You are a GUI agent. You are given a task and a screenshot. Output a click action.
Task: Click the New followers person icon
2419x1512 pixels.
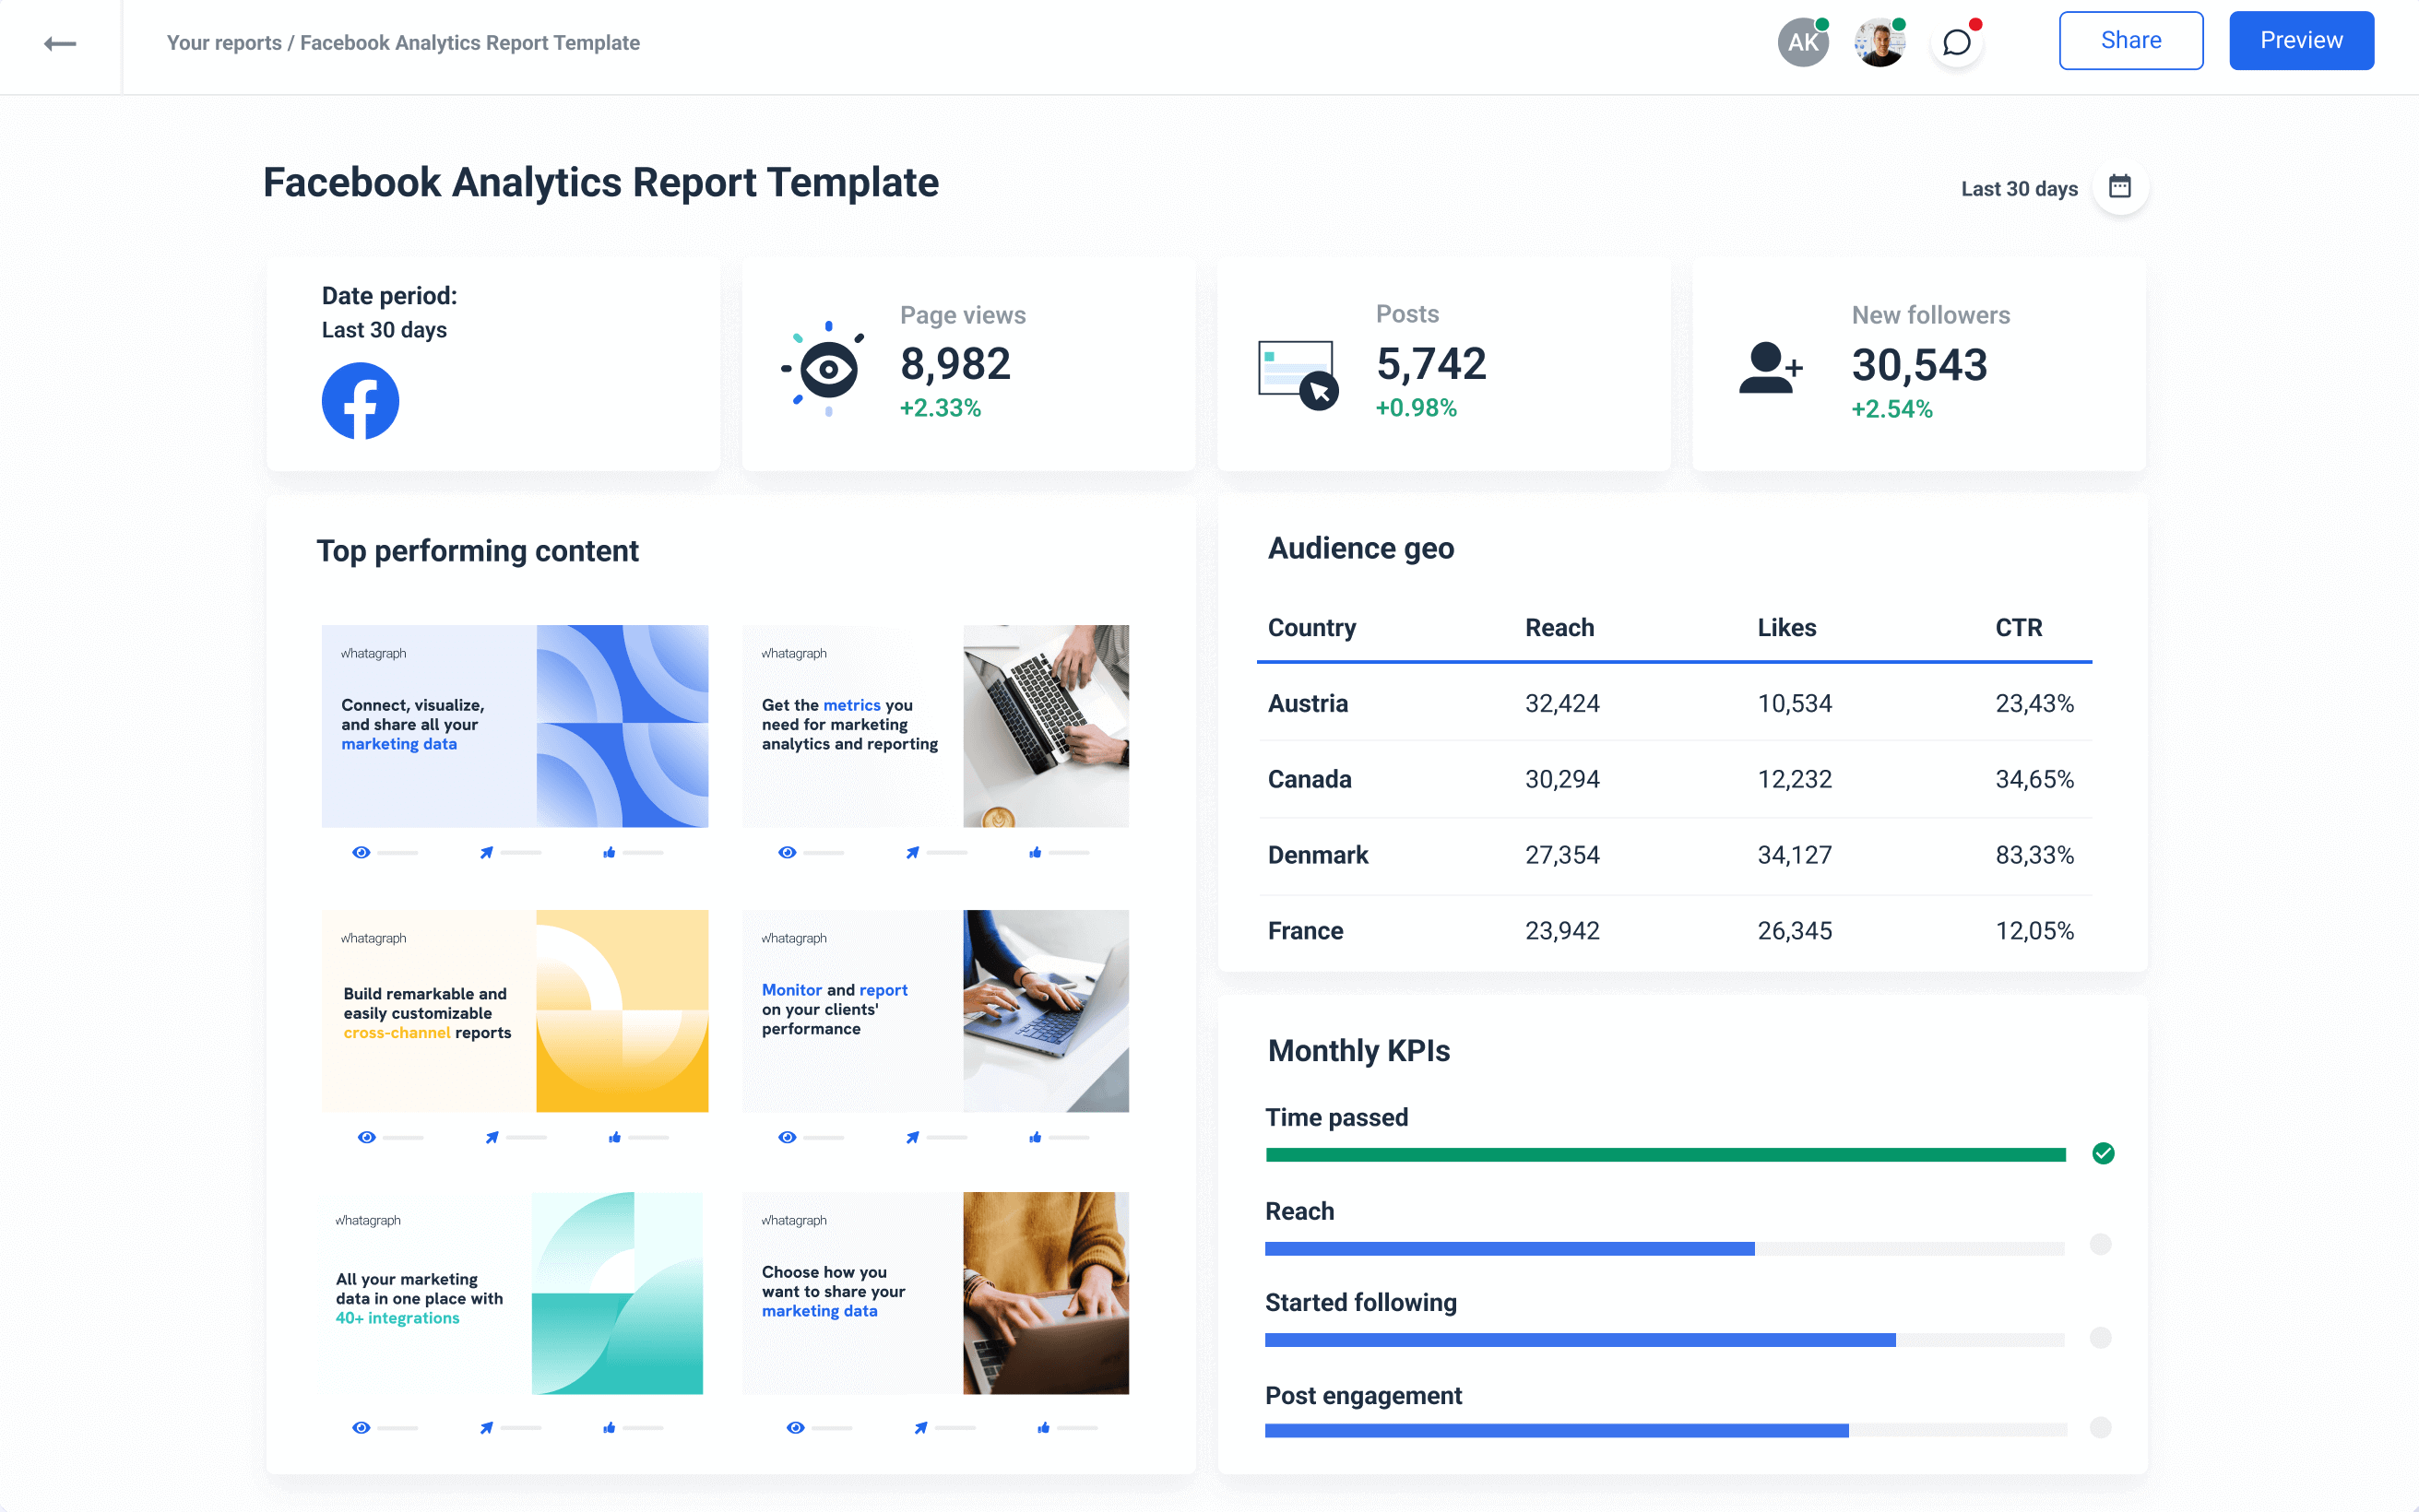(x=1770, y=370)
